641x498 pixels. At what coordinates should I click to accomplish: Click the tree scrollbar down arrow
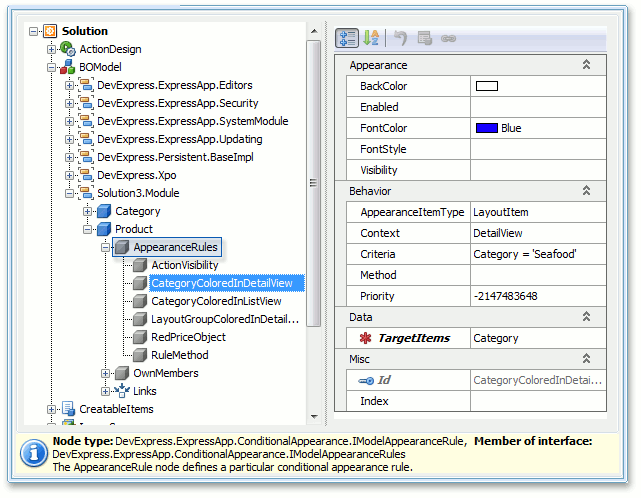click(x=314, y=417)
